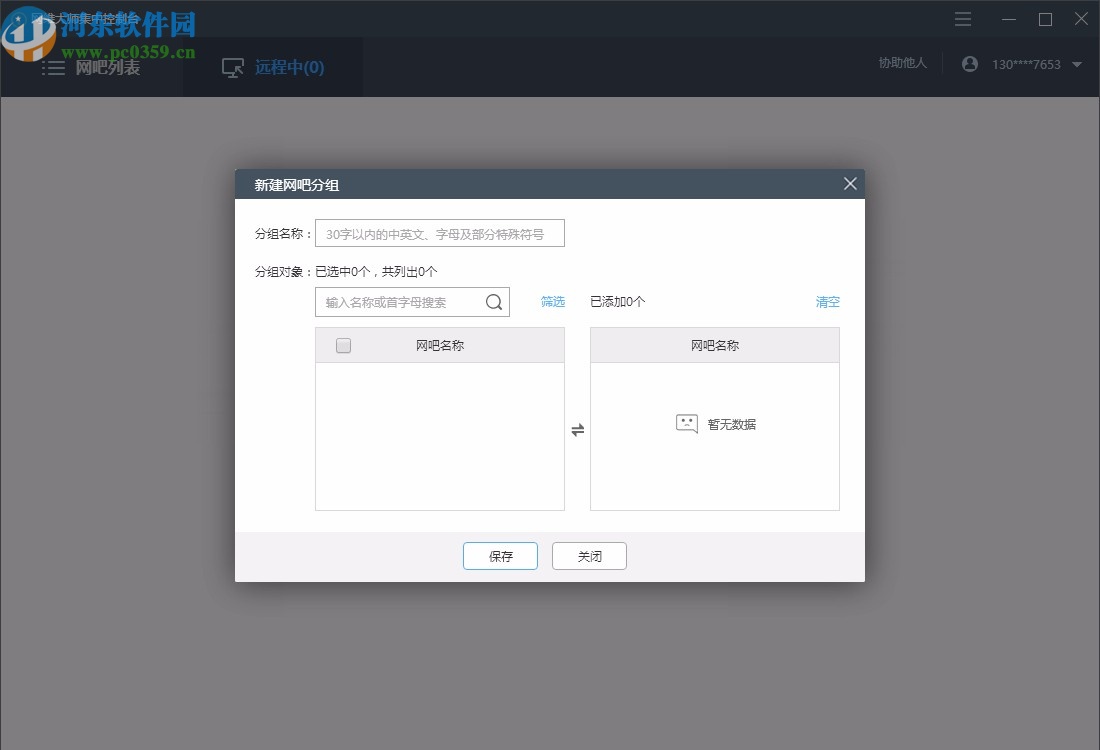1100x750 pixels.
Task: Switch to the 网吧列表 tab
Action: (92, 67)
